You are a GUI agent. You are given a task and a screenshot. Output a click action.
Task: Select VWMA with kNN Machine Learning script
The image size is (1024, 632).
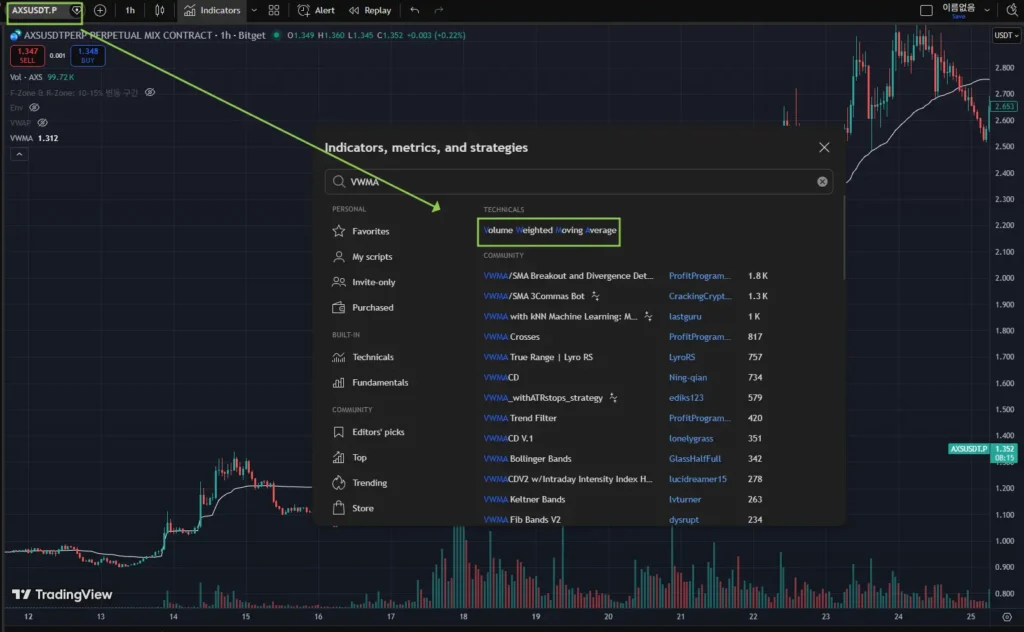pos(560,317)
